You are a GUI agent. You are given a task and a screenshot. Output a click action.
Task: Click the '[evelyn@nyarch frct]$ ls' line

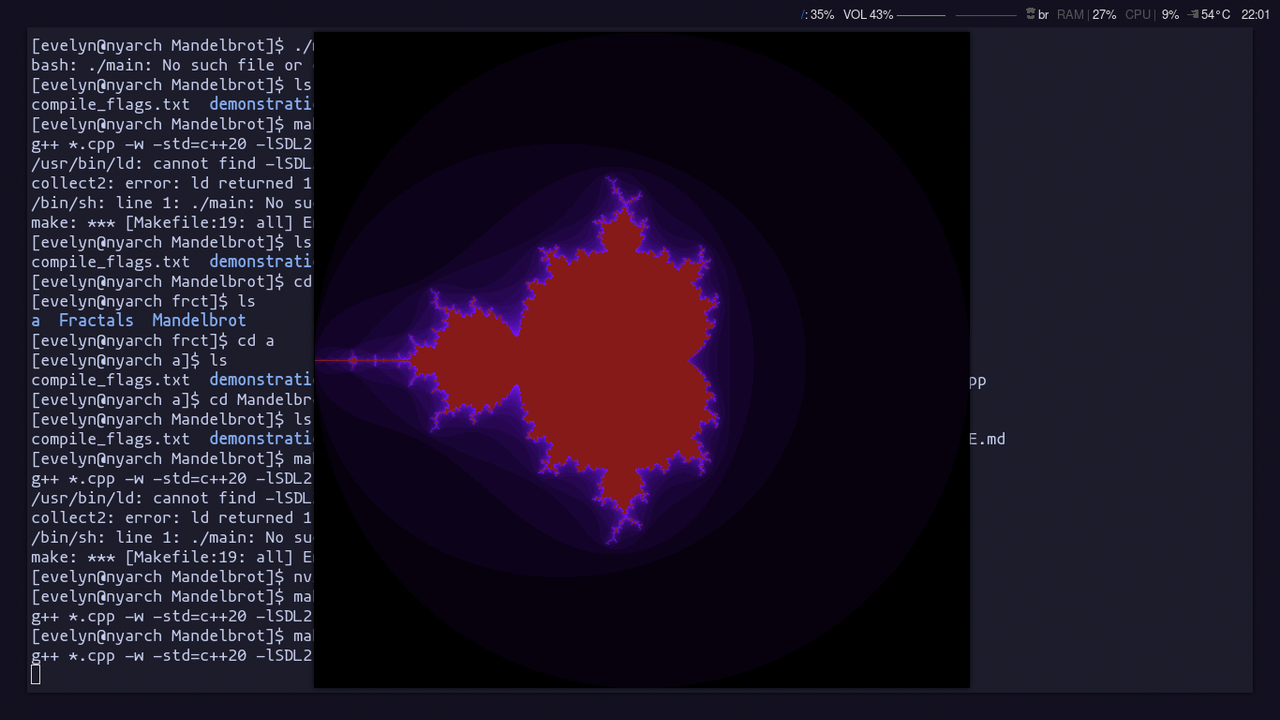(x=143, y=301)
